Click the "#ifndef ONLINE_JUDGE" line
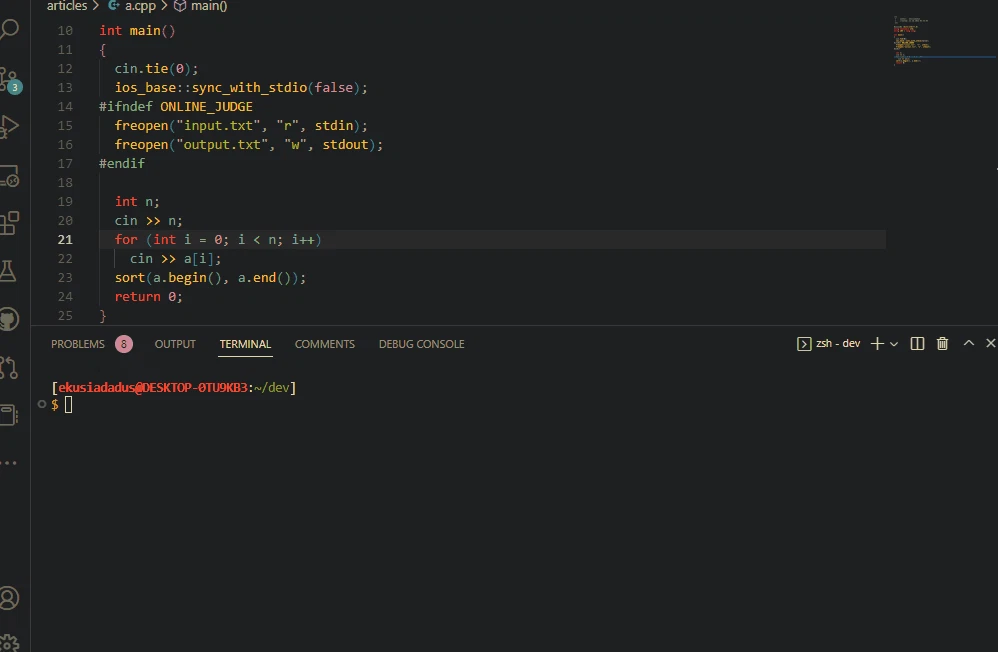 [176, 106]
